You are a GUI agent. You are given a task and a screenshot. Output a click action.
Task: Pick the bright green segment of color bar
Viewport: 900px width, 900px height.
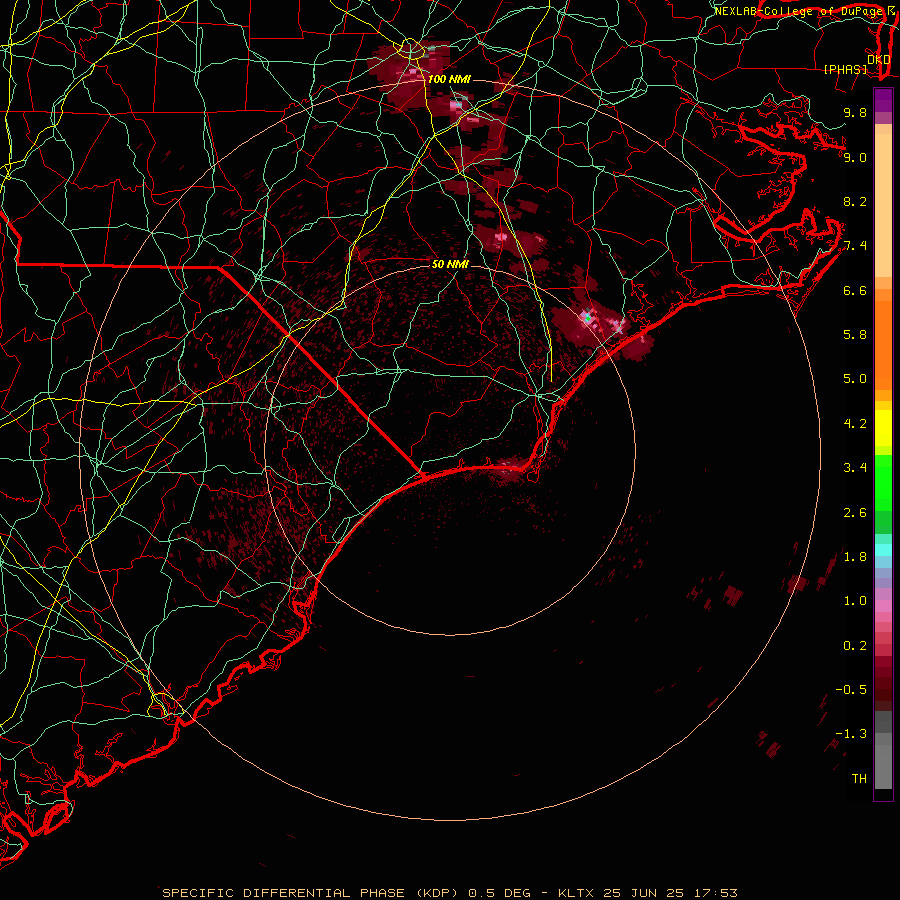[x=883, y=483]
